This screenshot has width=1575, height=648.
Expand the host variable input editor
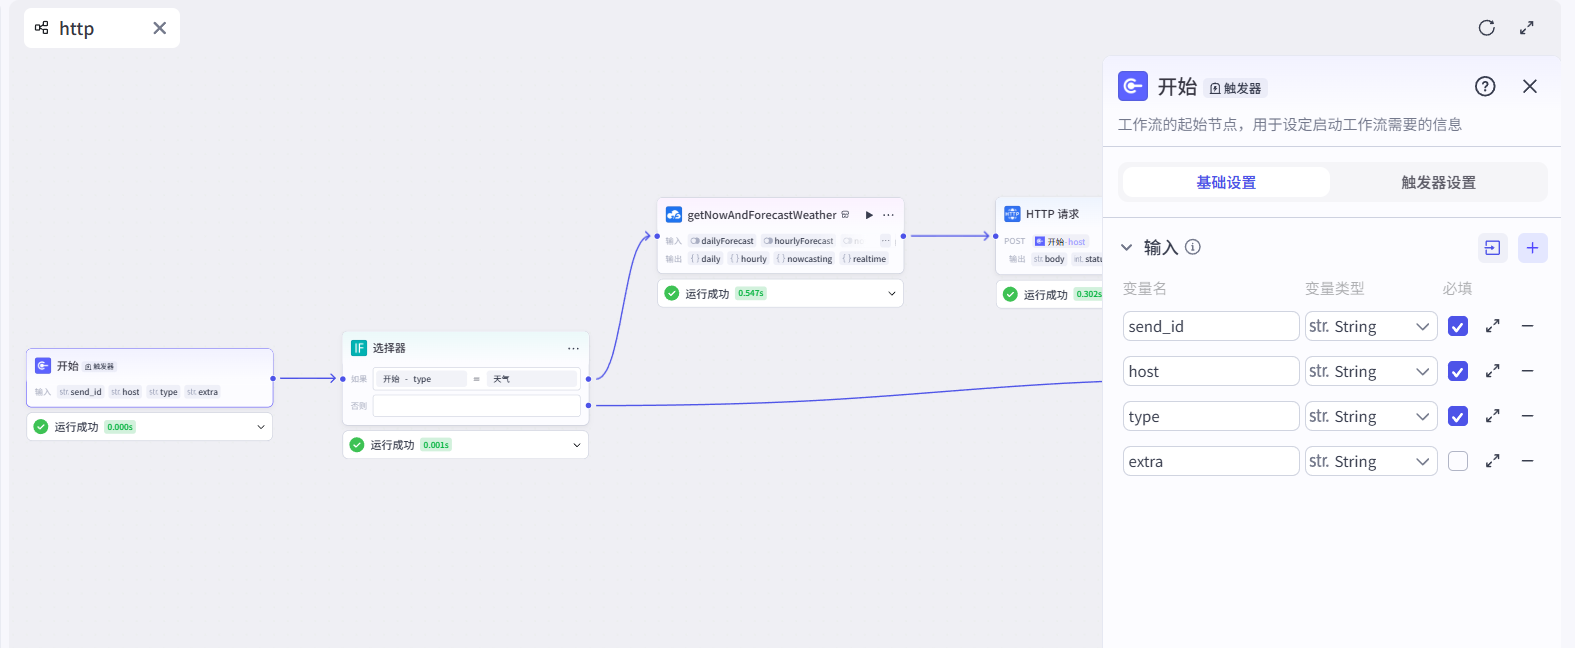tap(1492, 371)
